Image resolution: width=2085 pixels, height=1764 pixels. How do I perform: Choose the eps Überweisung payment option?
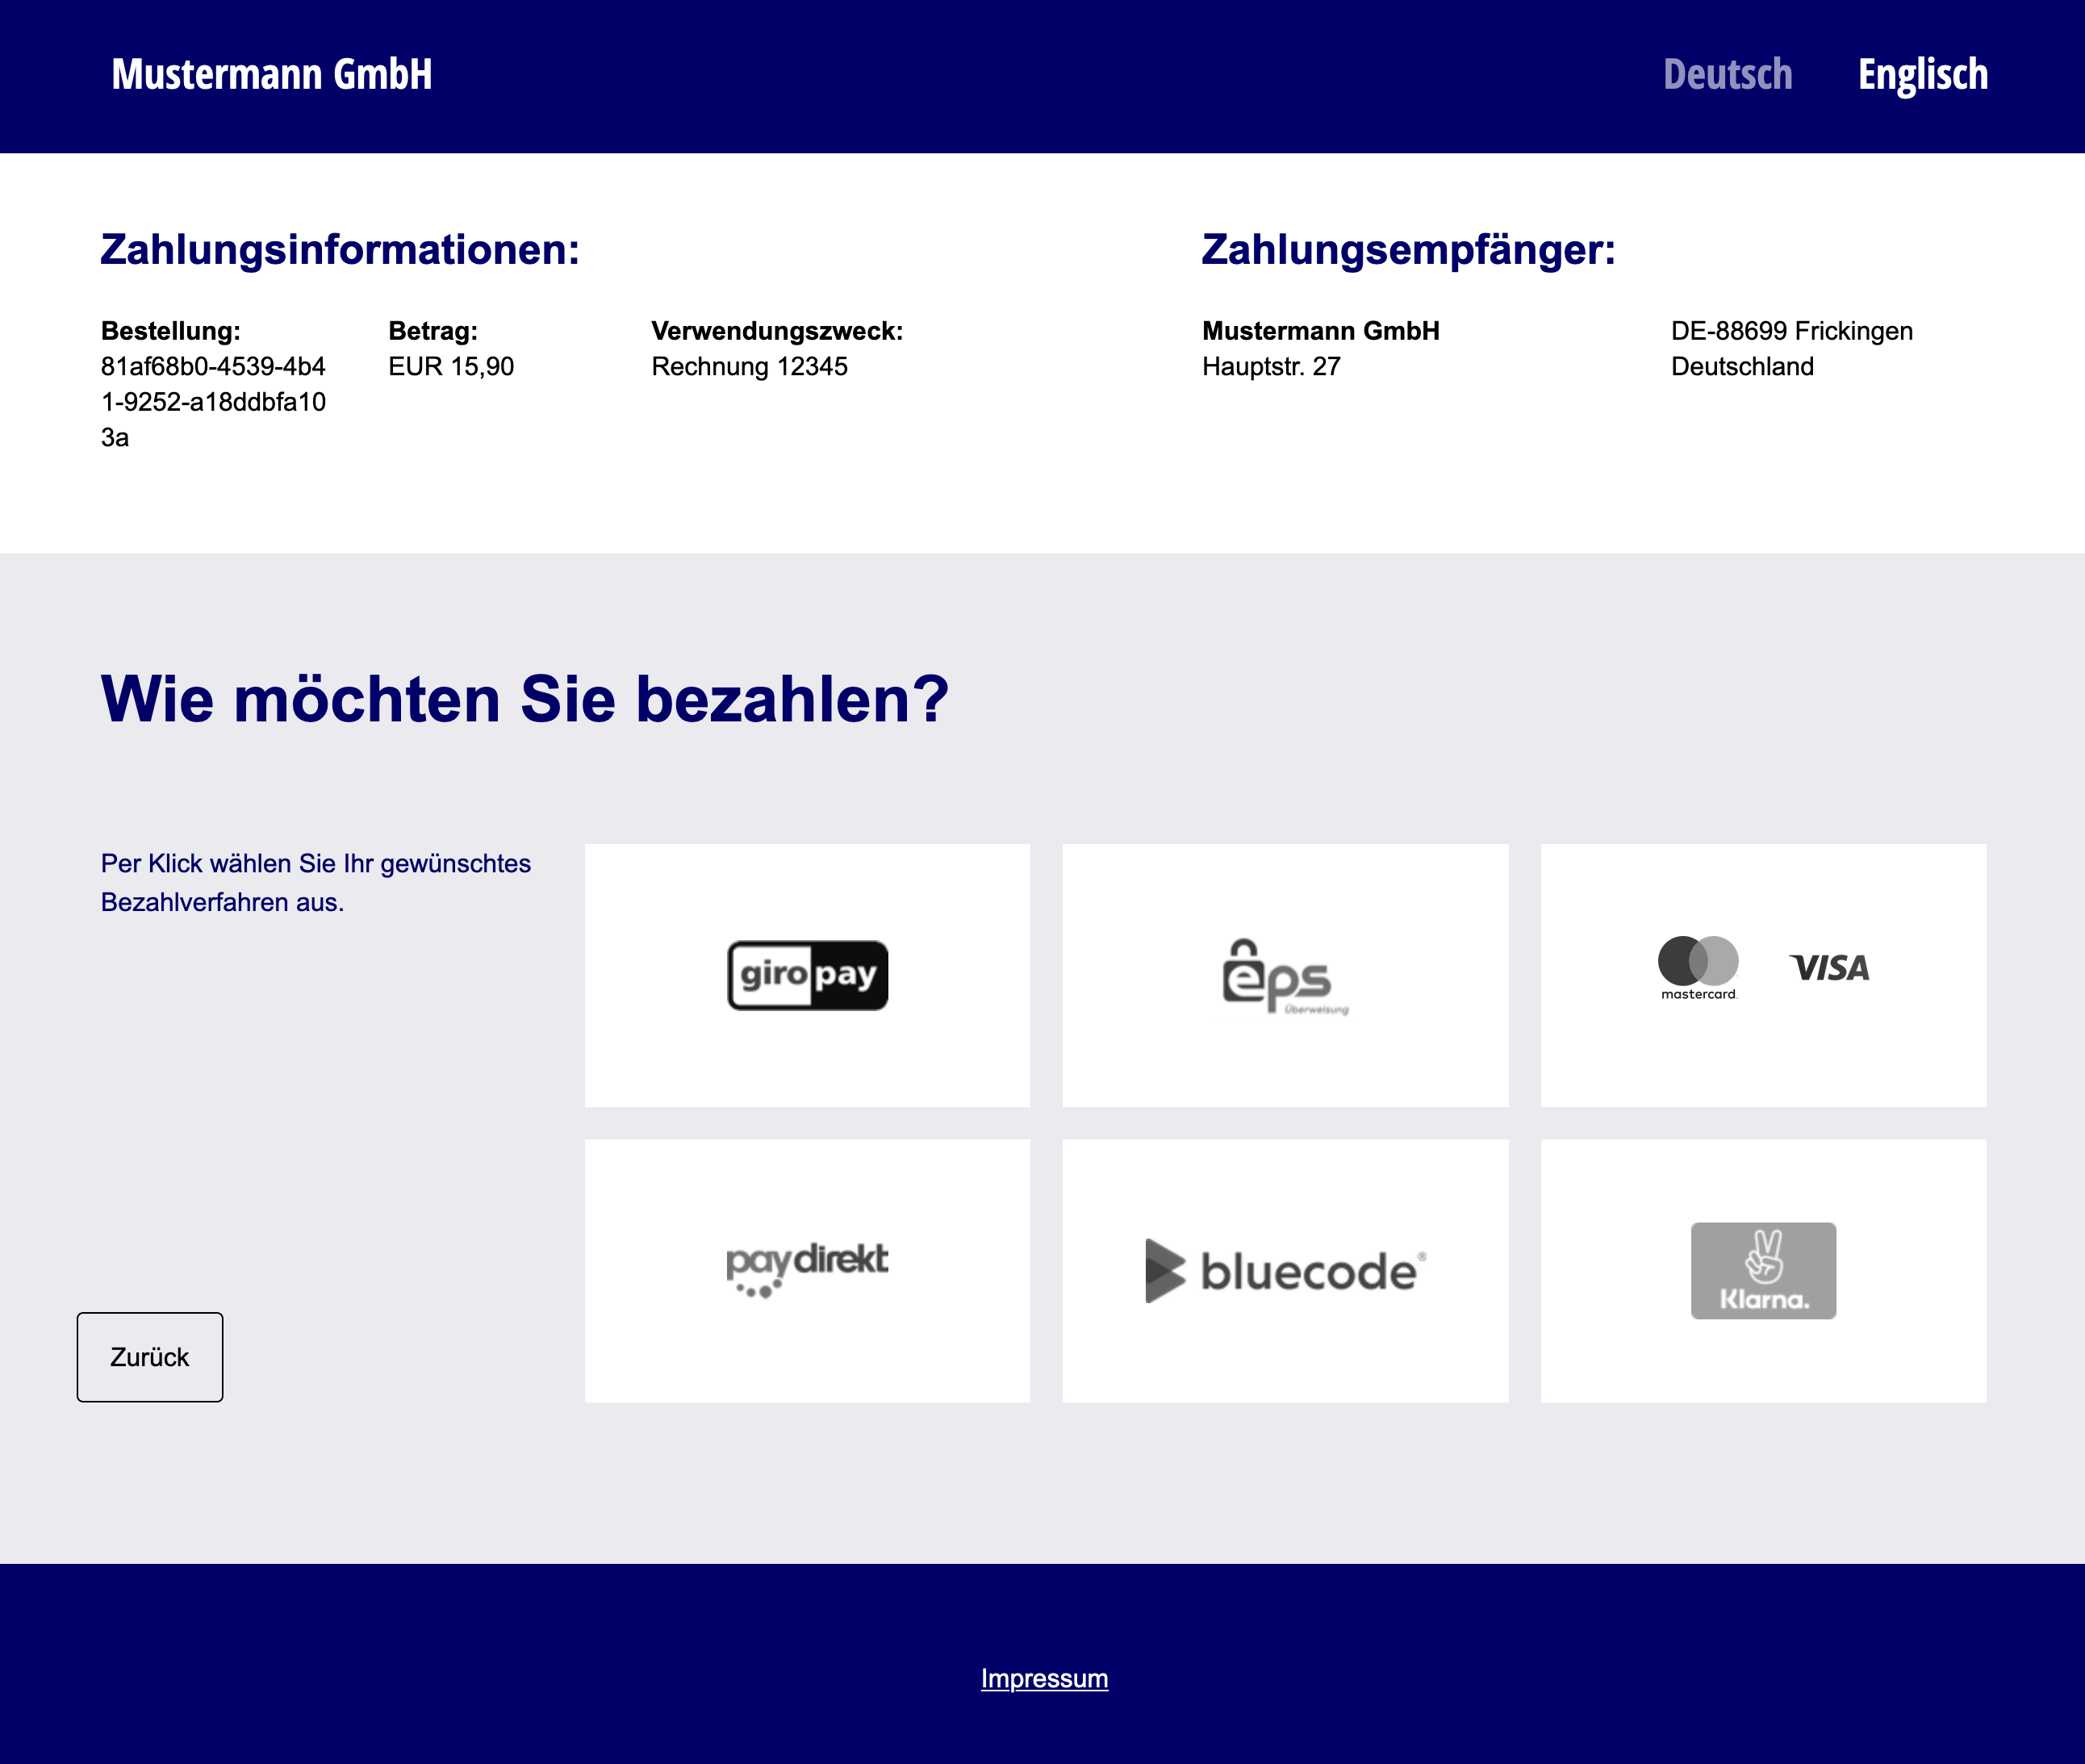coord(1285,975)
